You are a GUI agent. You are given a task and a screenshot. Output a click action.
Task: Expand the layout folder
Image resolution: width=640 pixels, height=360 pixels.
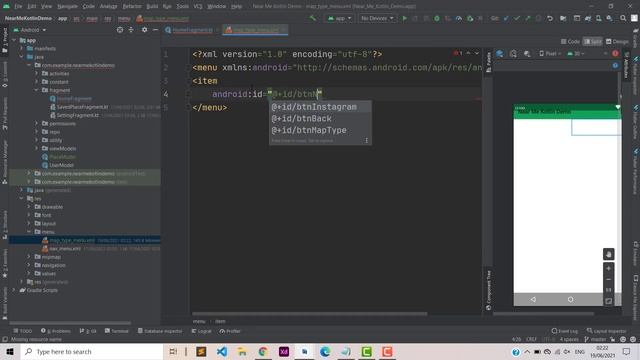pyautogui.click(x=29, y=223)
